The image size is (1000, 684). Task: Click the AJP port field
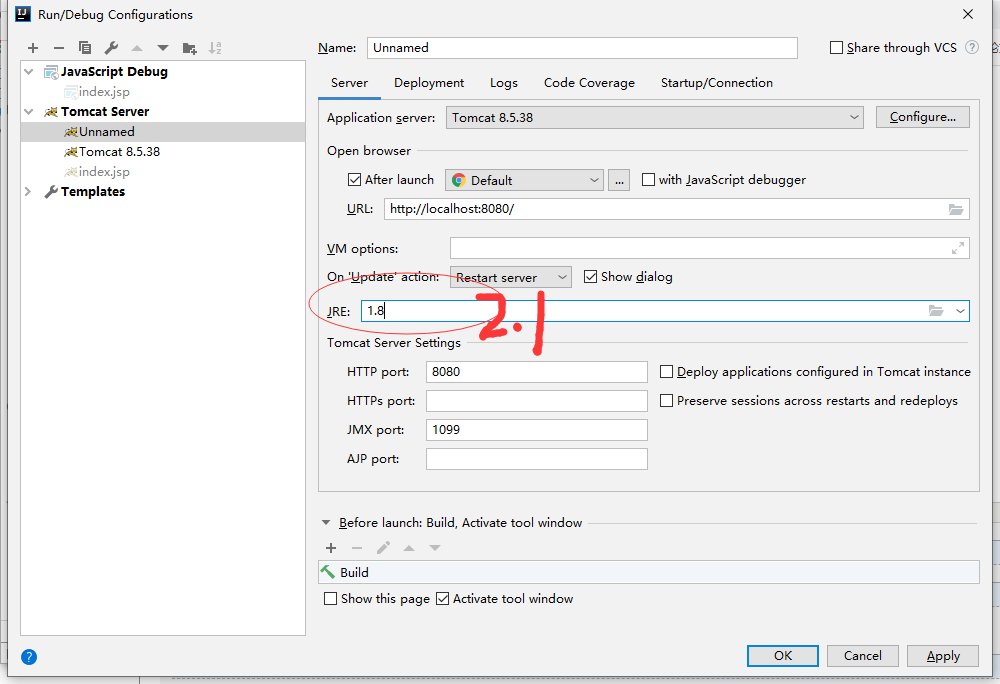pos(536,459)
